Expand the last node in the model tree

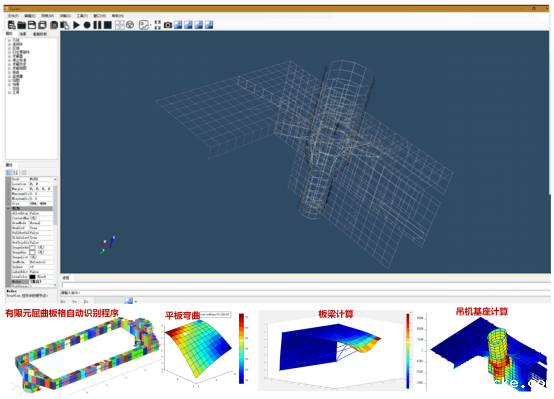coord(10,93)
